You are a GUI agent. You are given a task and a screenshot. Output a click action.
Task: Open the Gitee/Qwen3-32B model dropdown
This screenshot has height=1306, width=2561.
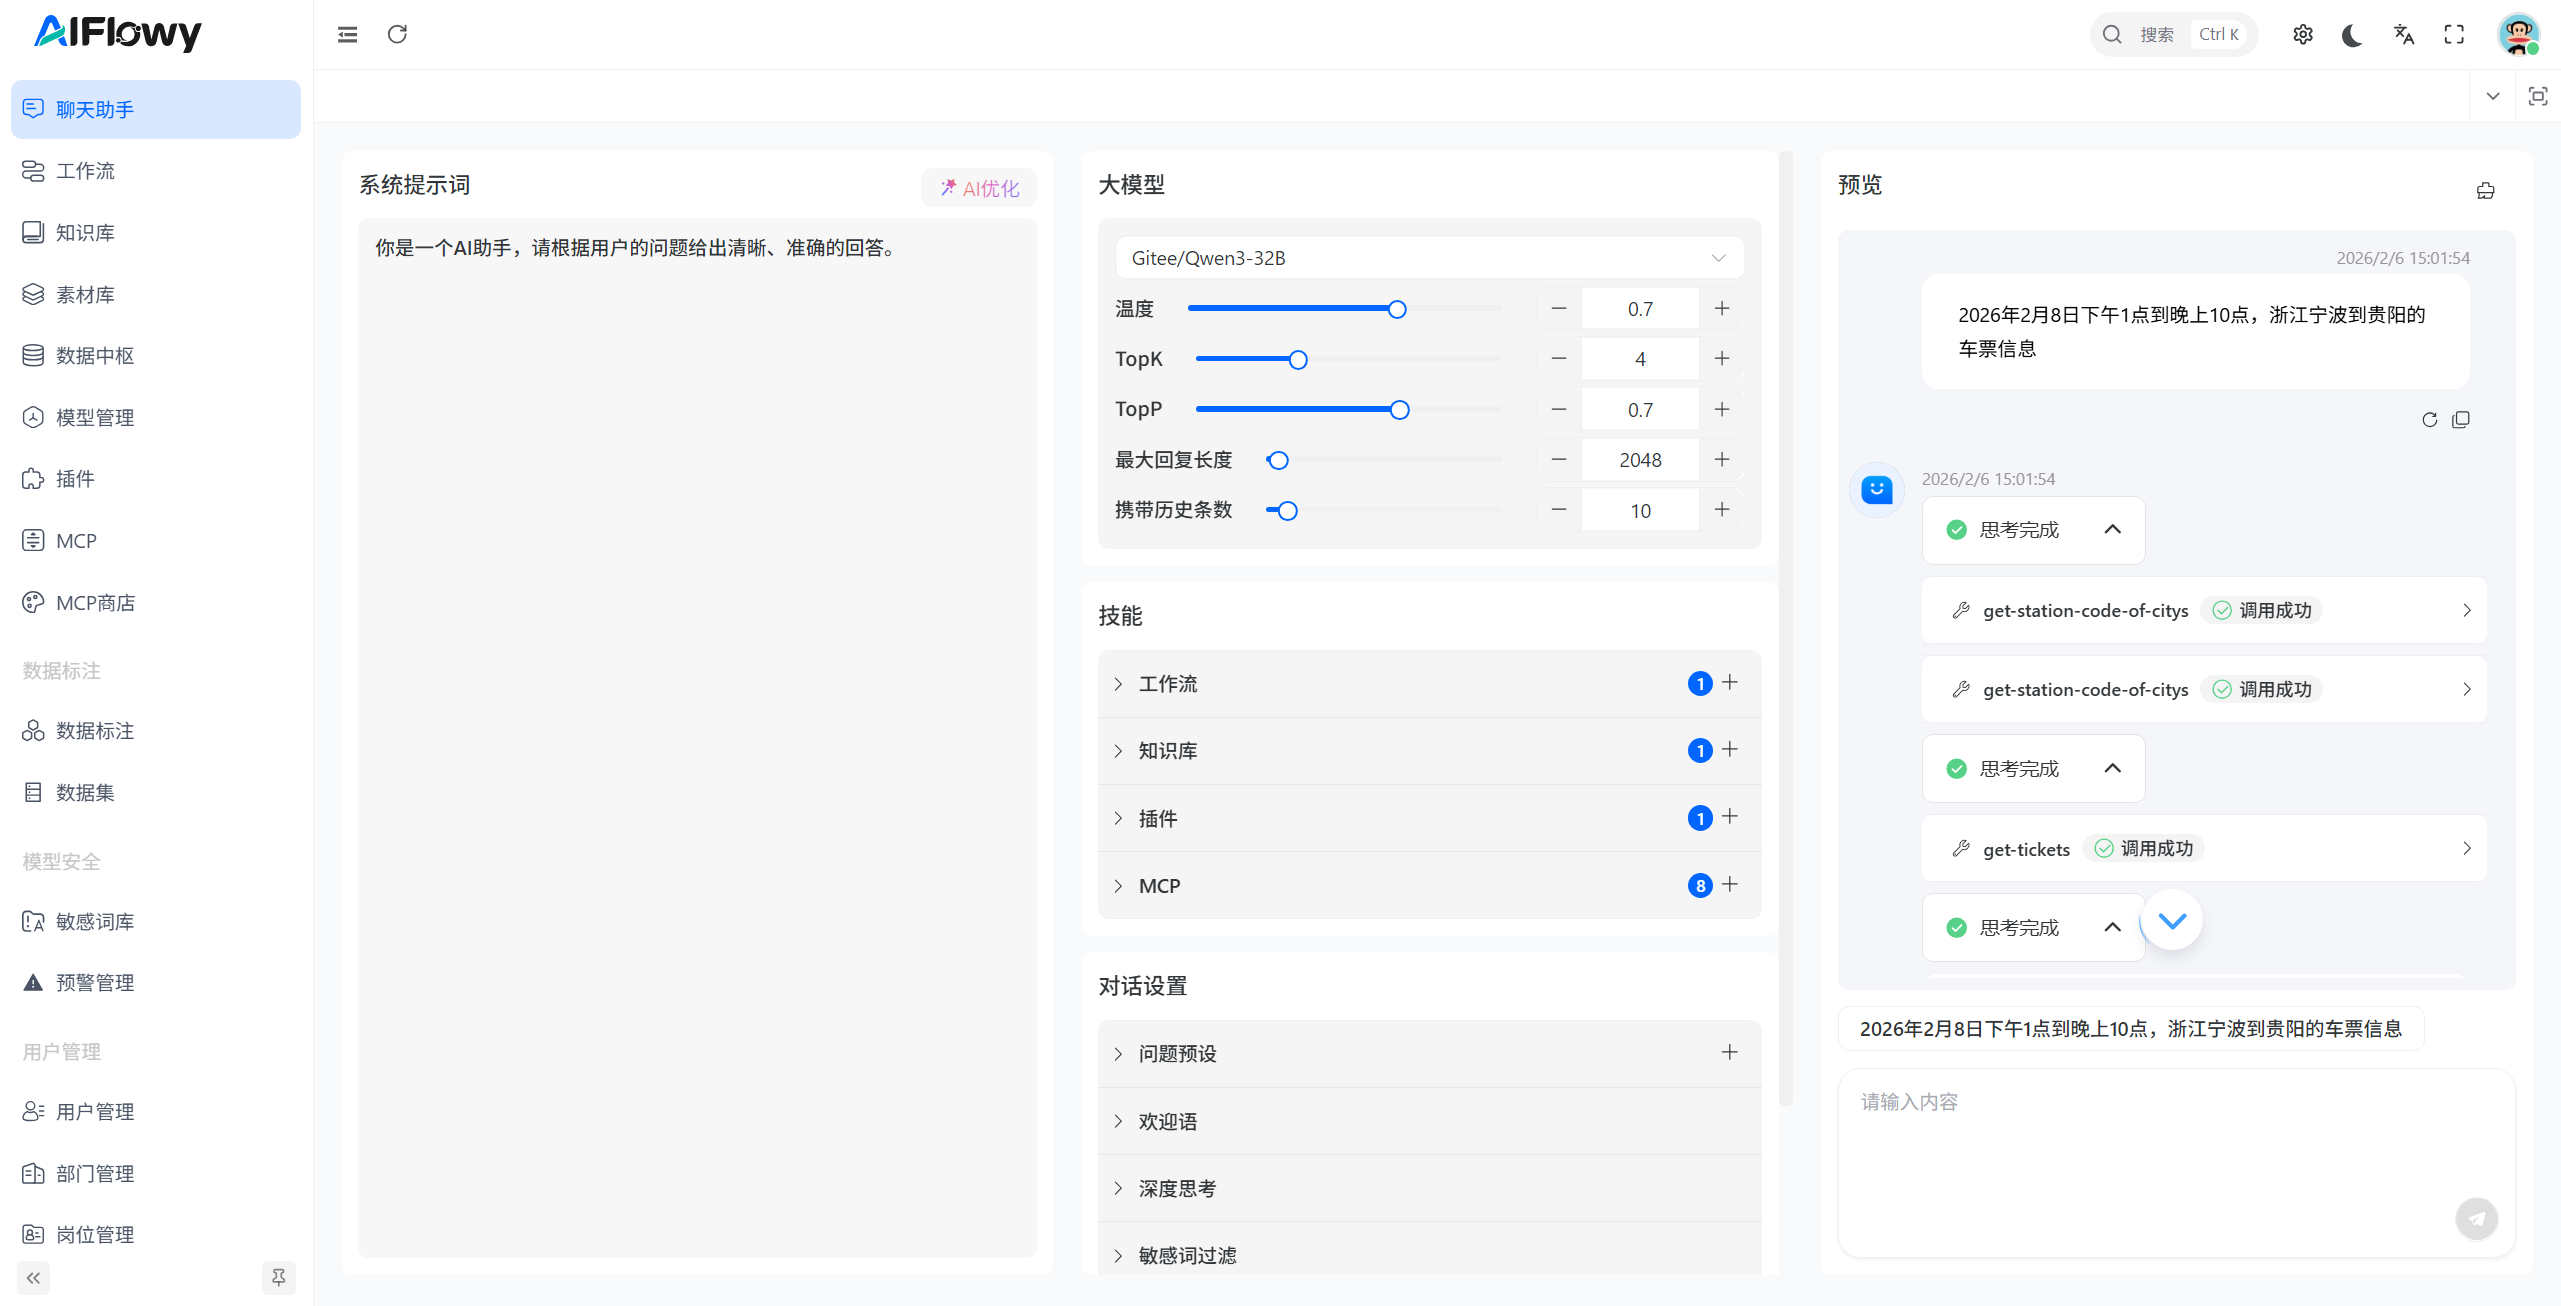click(x=1428, y=258)
